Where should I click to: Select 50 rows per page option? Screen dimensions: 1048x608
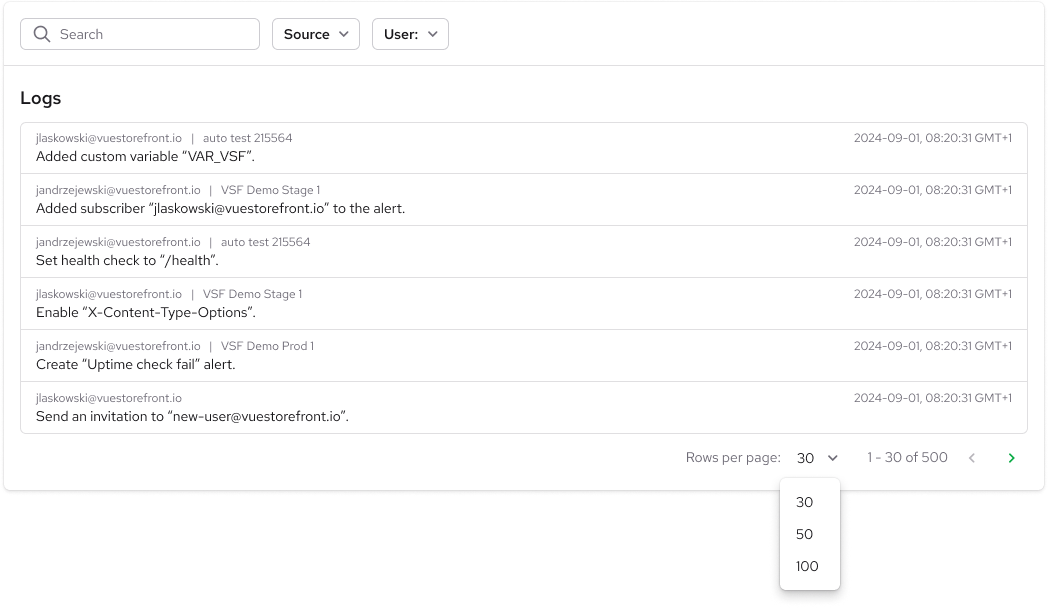[805, 534]
